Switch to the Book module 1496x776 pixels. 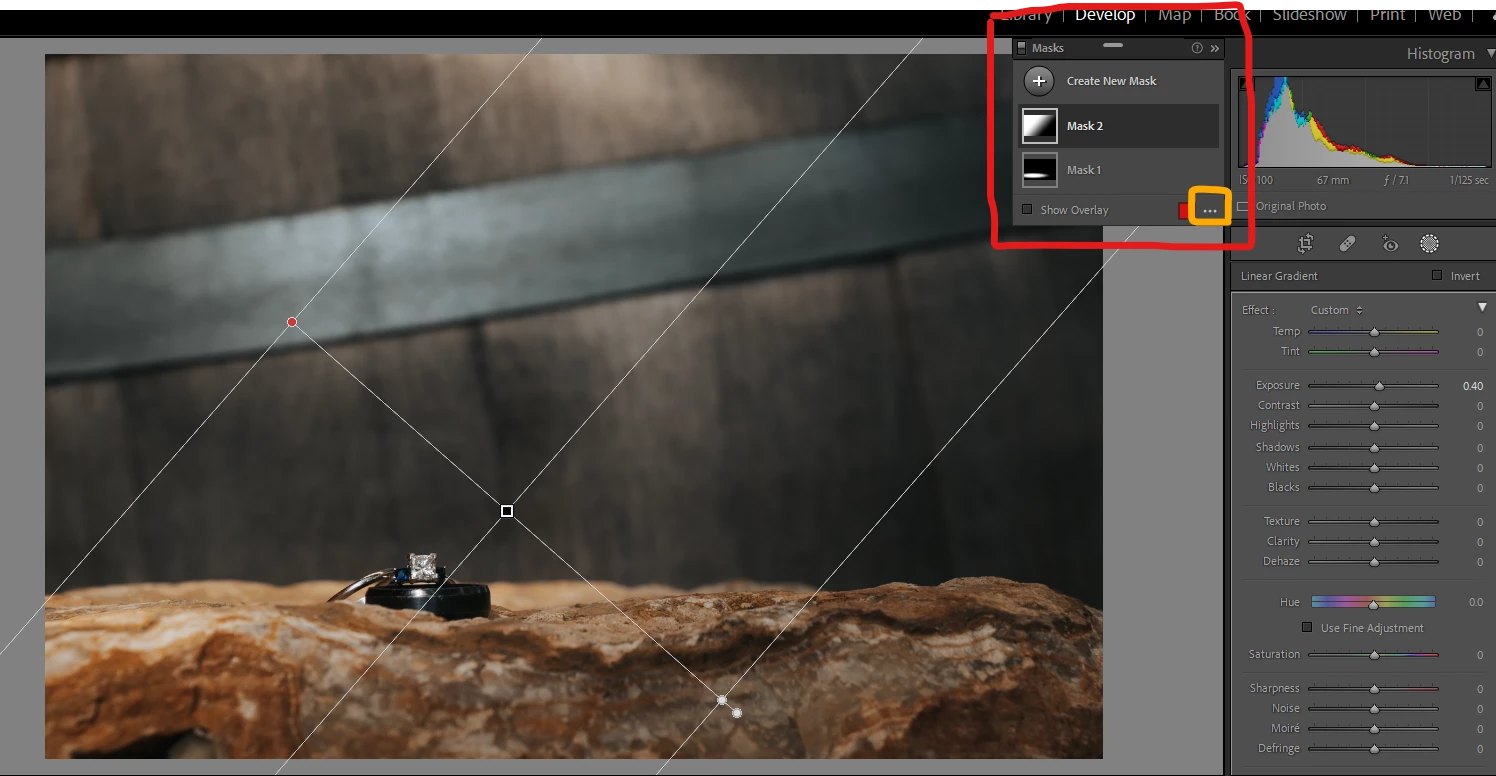[1232, 15]
